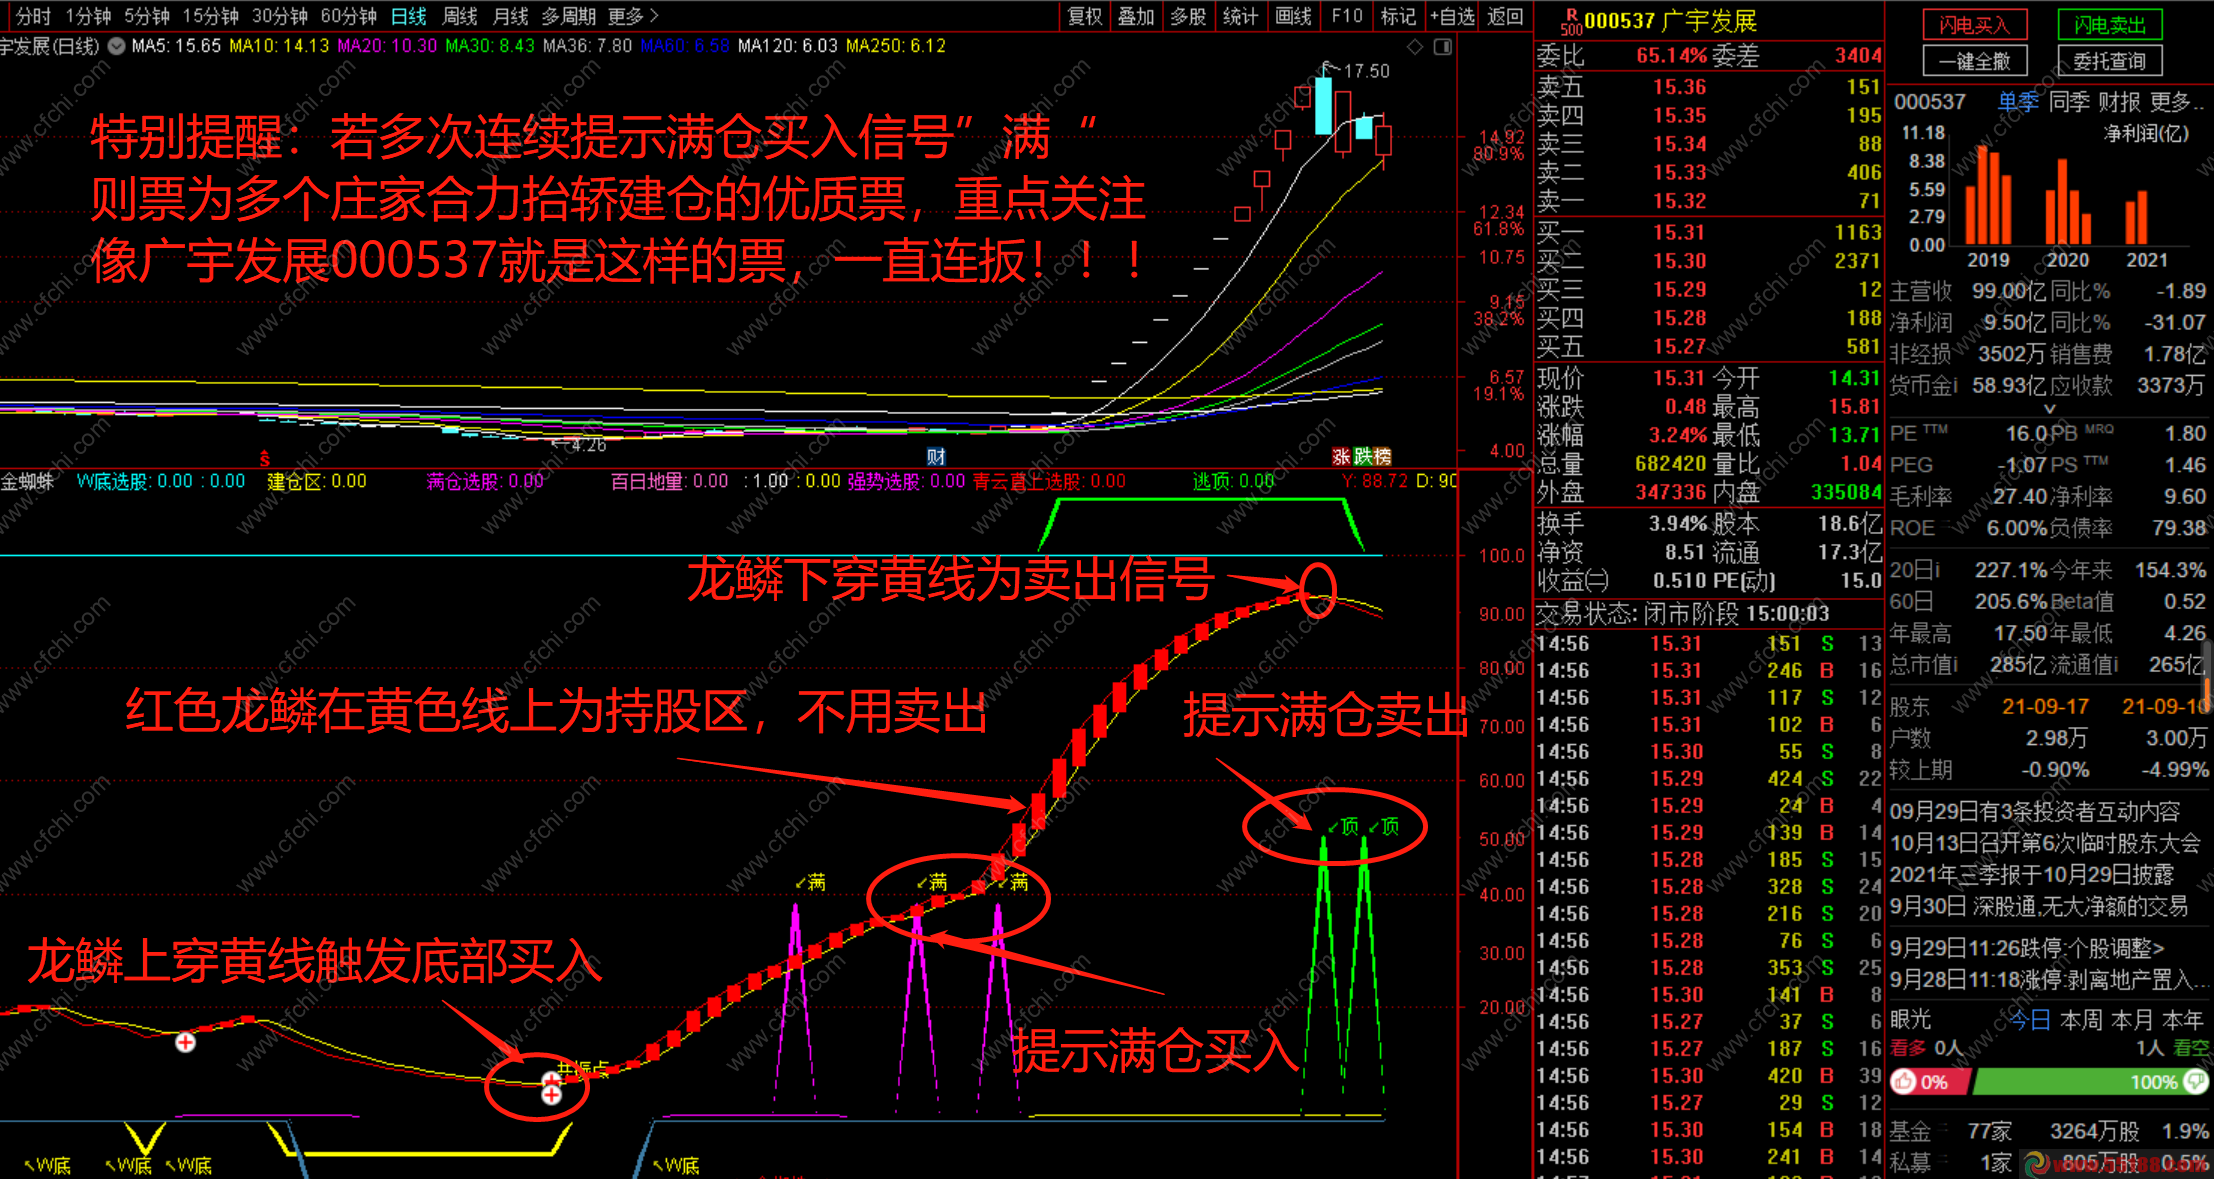Select the 单季 financial view
Screen dimensions: 2214x1179
click(2017, 102)
